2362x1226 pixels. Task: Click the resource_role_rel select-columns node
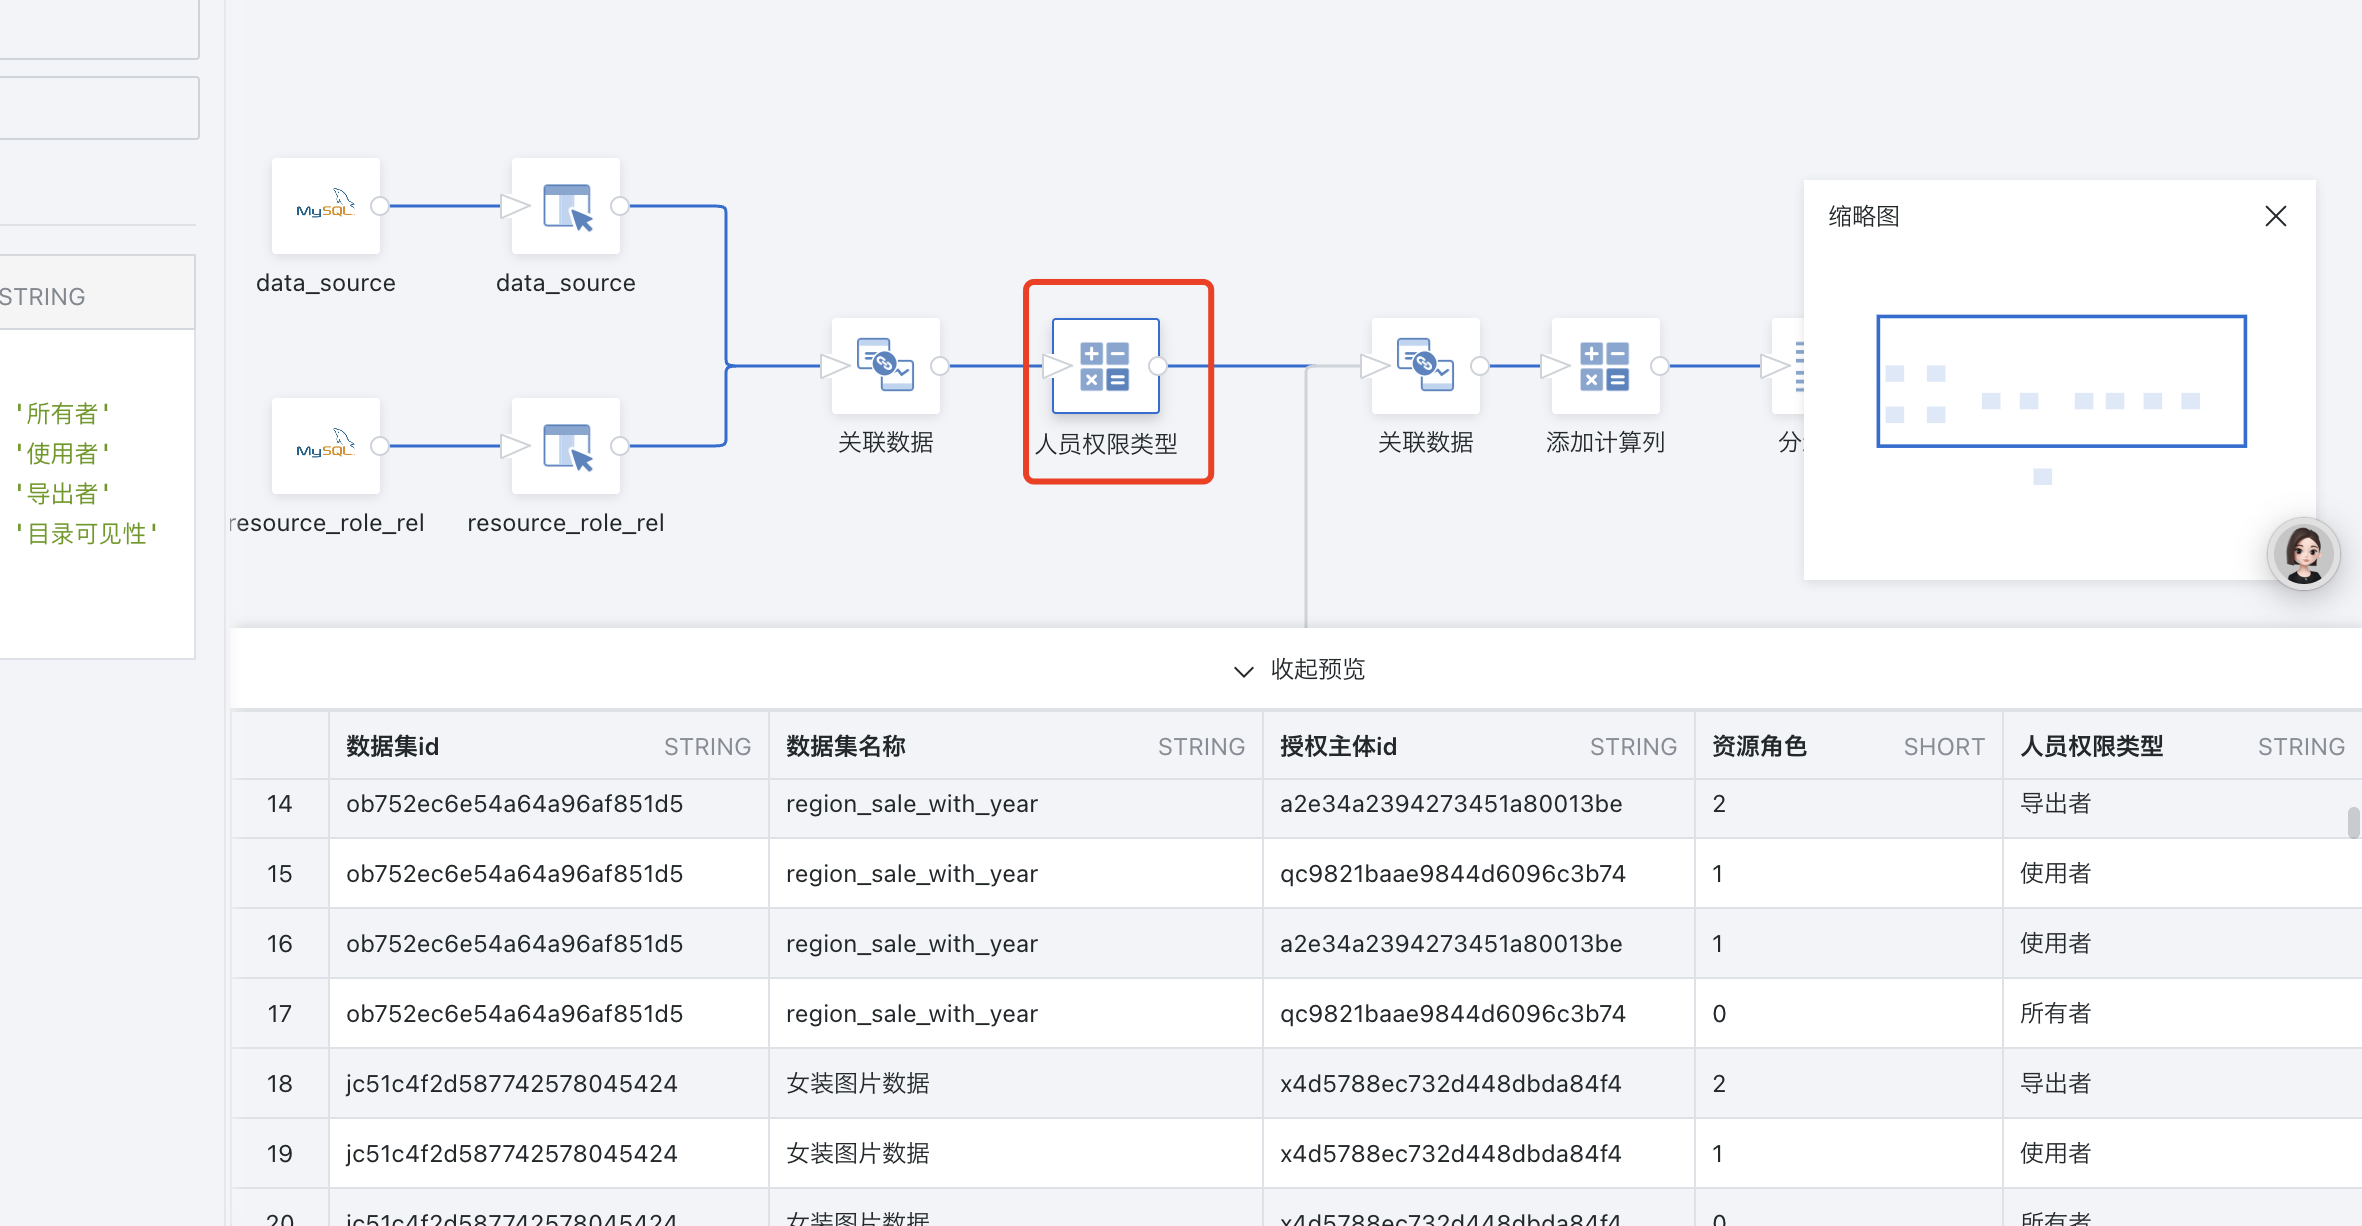click(566, 446)
